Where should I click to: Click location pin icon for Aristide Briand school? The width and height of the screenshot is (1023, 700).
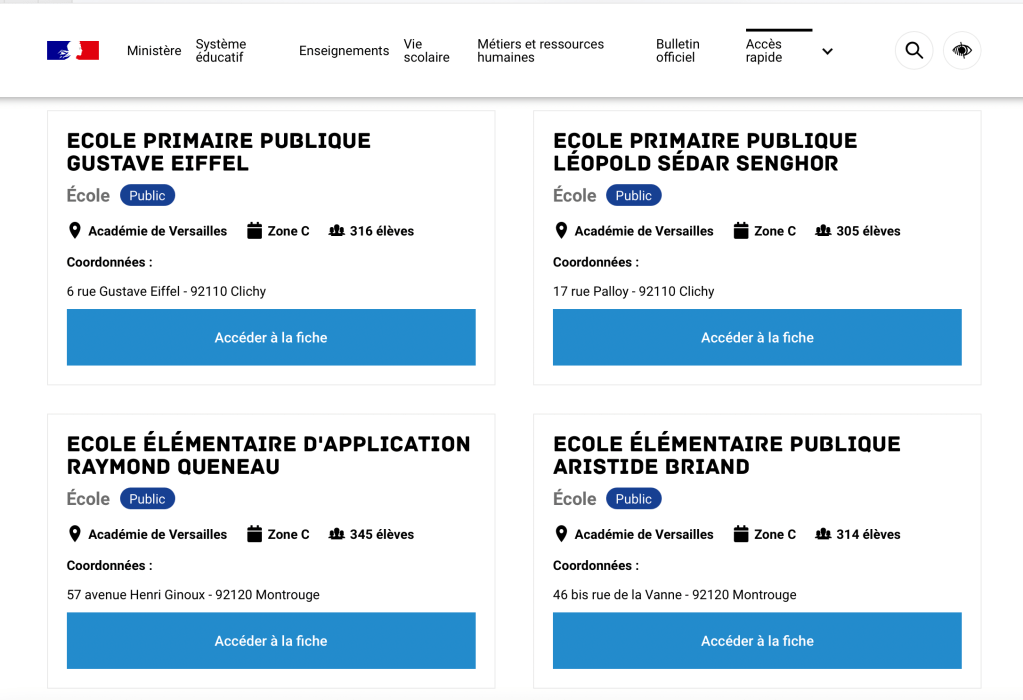pyautogui.click(x=561, y=534)
